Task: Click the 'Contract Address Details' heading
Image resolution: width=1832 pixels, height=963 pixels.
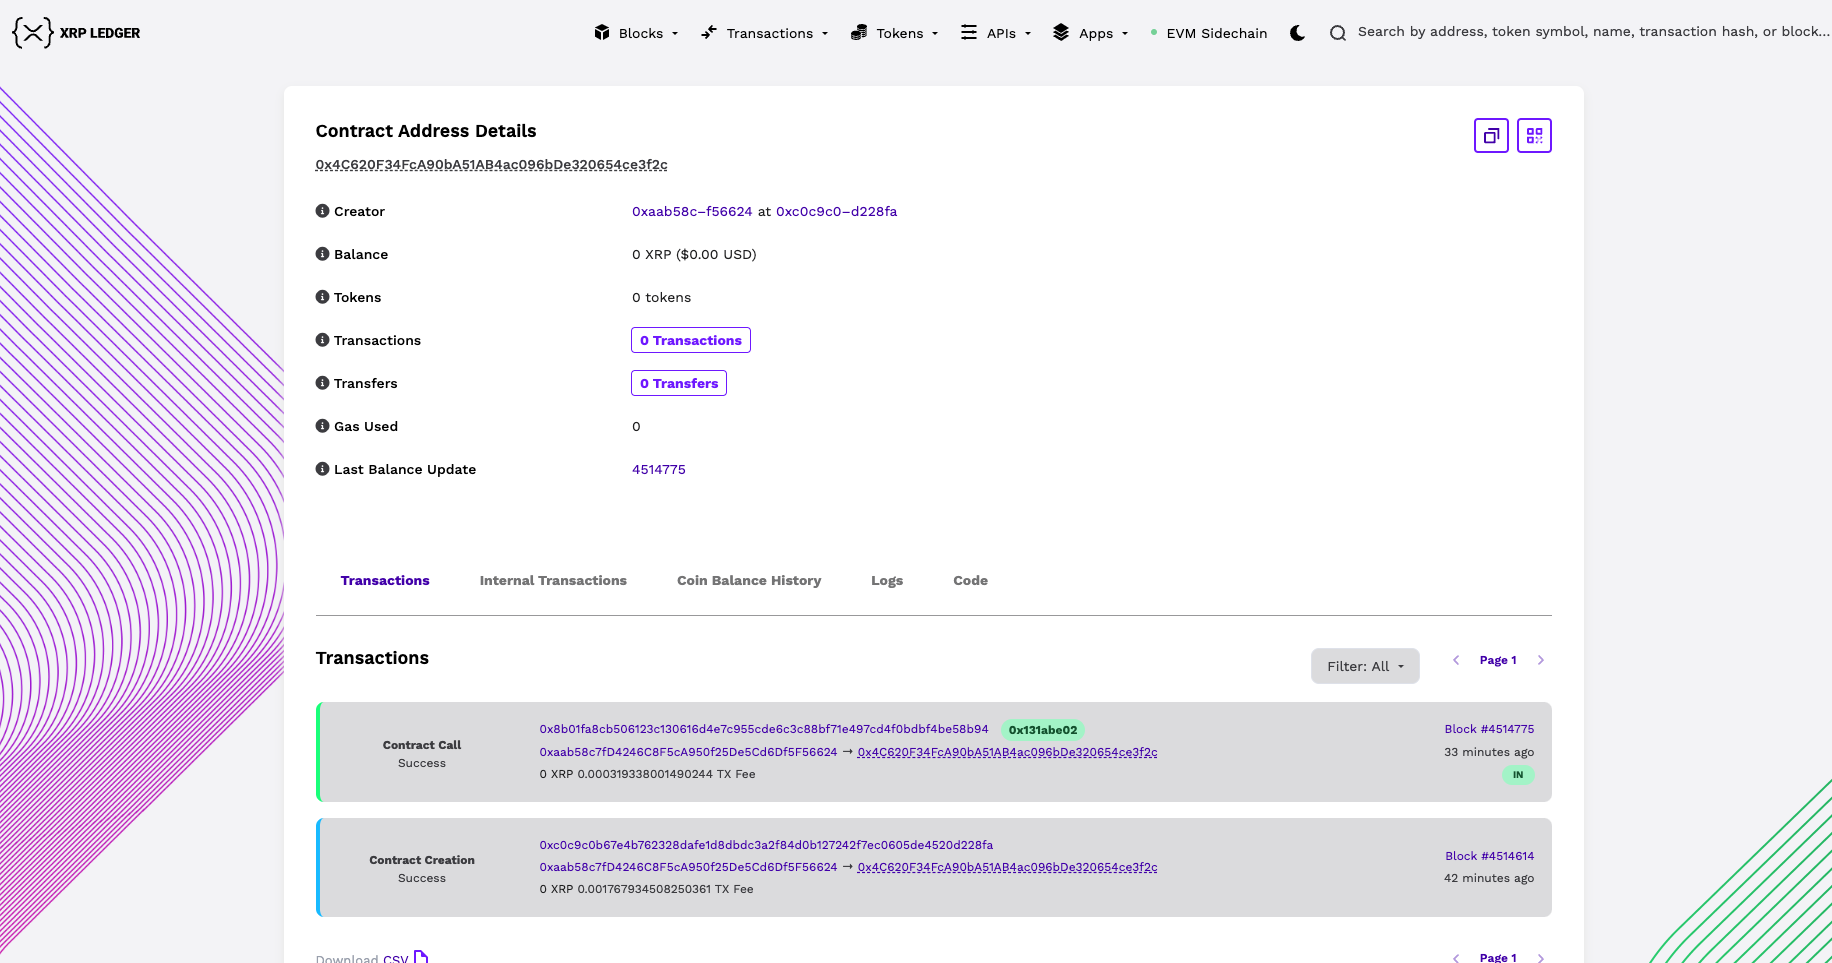Action: [x=426, y=131]
